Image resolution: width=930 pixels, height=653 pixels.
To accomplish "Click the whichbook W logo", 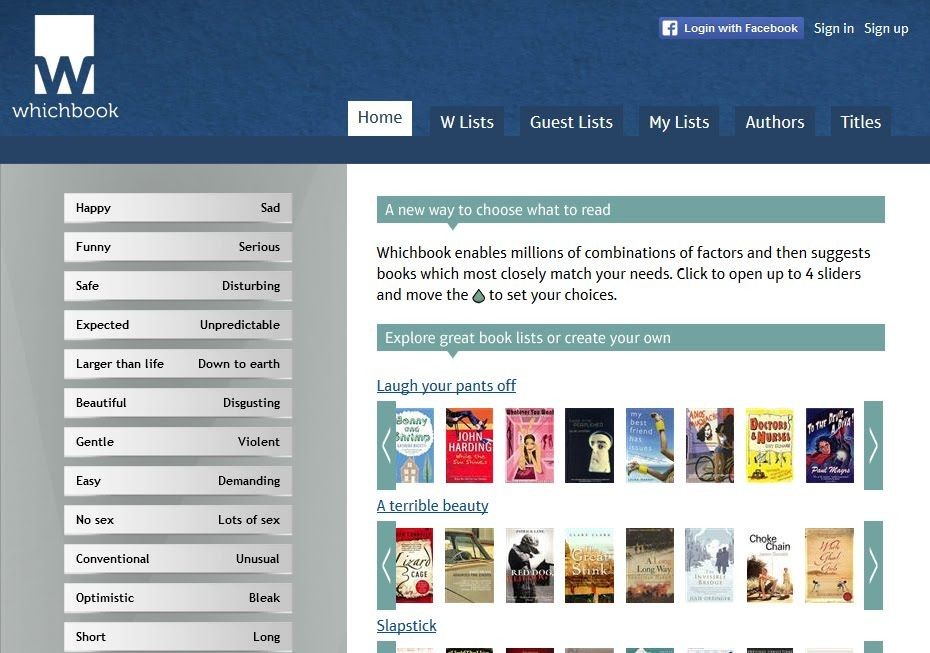I will (x=65, y=67).
